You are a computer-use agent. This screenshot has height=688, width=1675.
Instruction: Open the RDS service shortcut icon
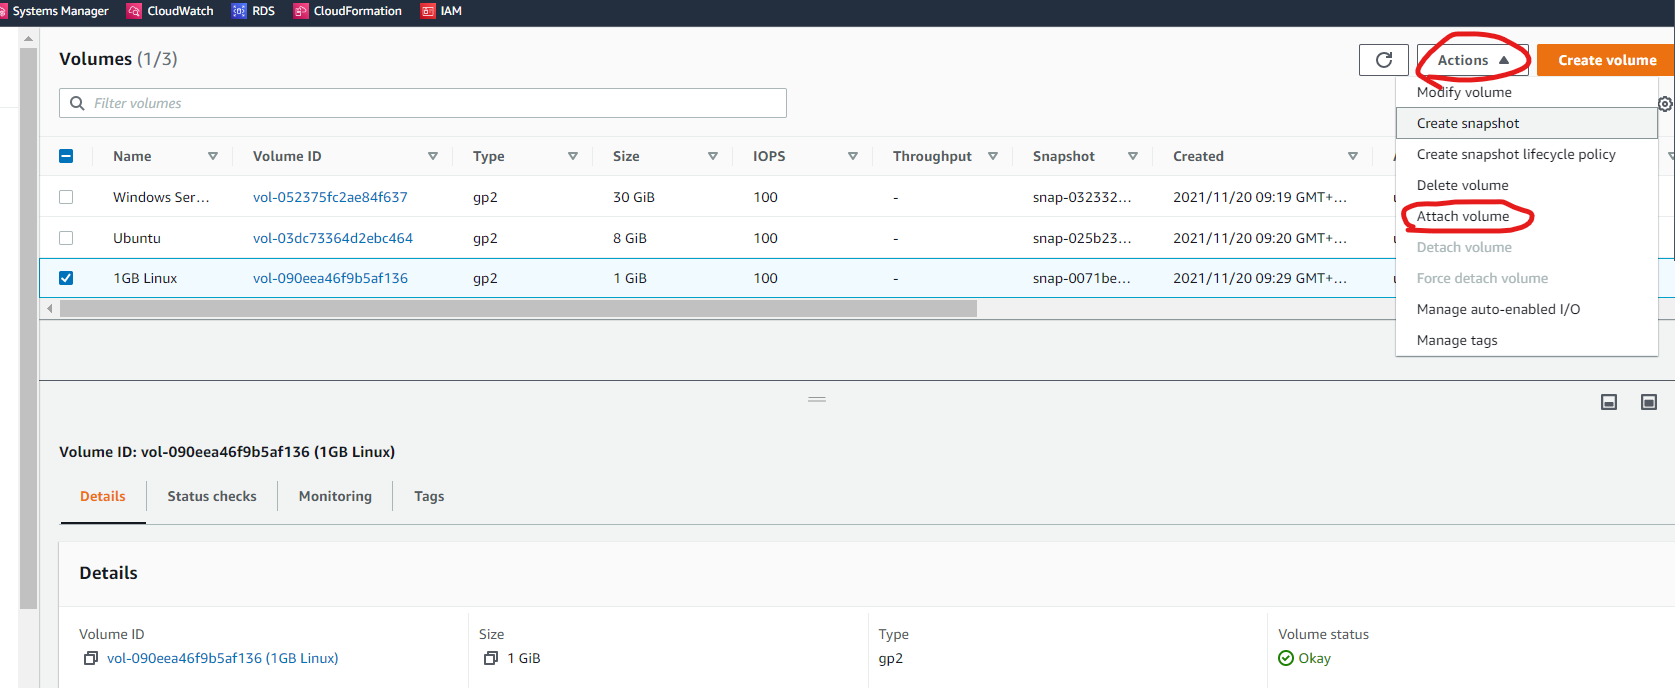click(239, 11)
